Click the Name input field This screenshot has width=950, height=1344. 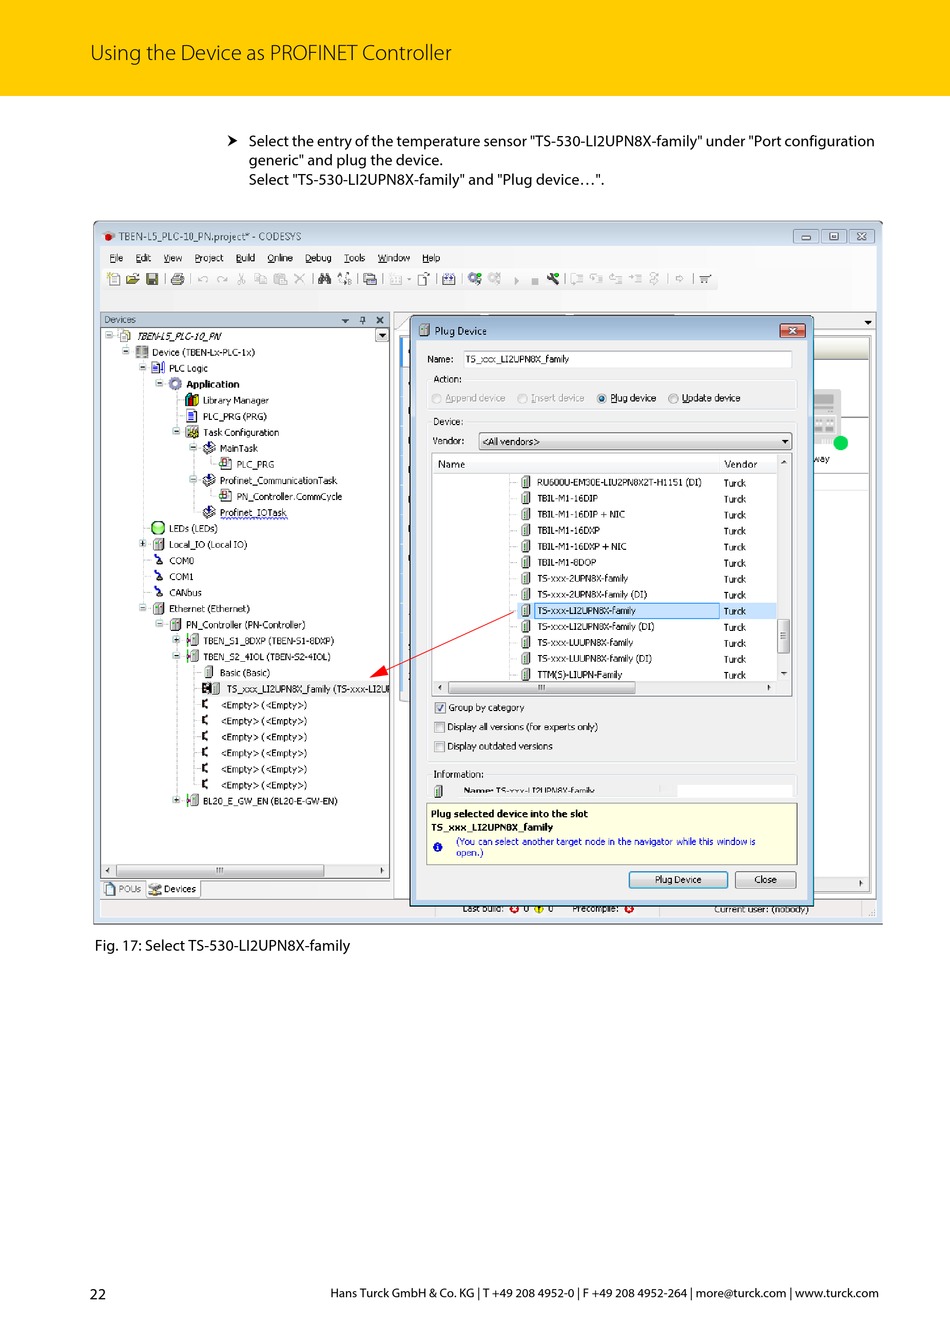626,359
